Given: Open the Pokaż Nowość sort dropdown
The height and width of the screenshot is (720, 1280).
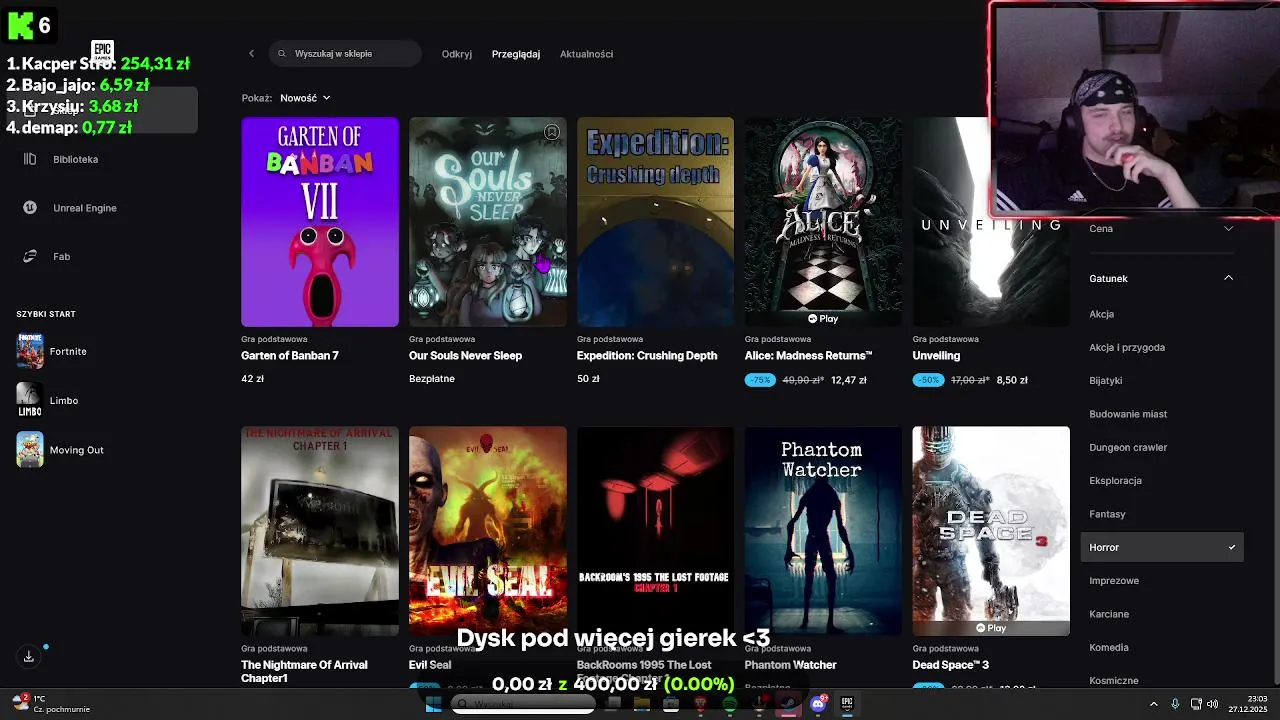Looking at the screenshot, I should point(305,98).
